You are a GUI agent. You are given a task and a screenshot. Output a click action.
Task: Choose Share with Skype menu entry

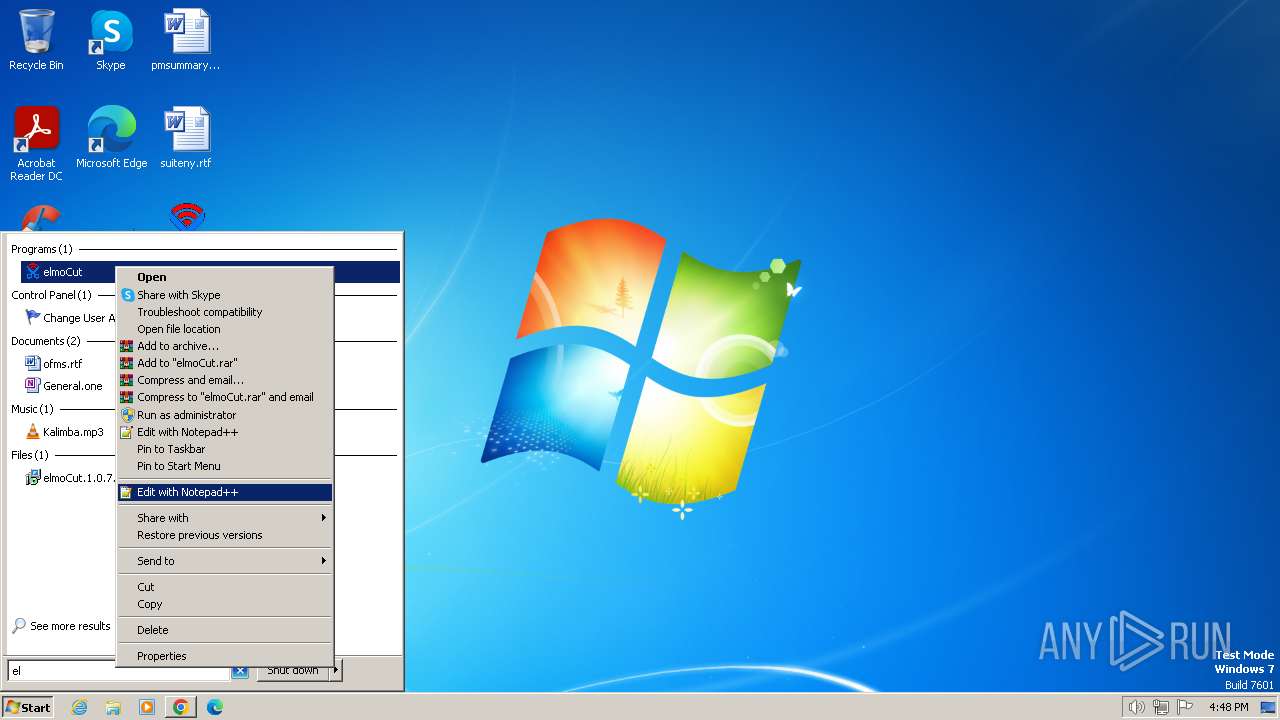pos(224,295)
